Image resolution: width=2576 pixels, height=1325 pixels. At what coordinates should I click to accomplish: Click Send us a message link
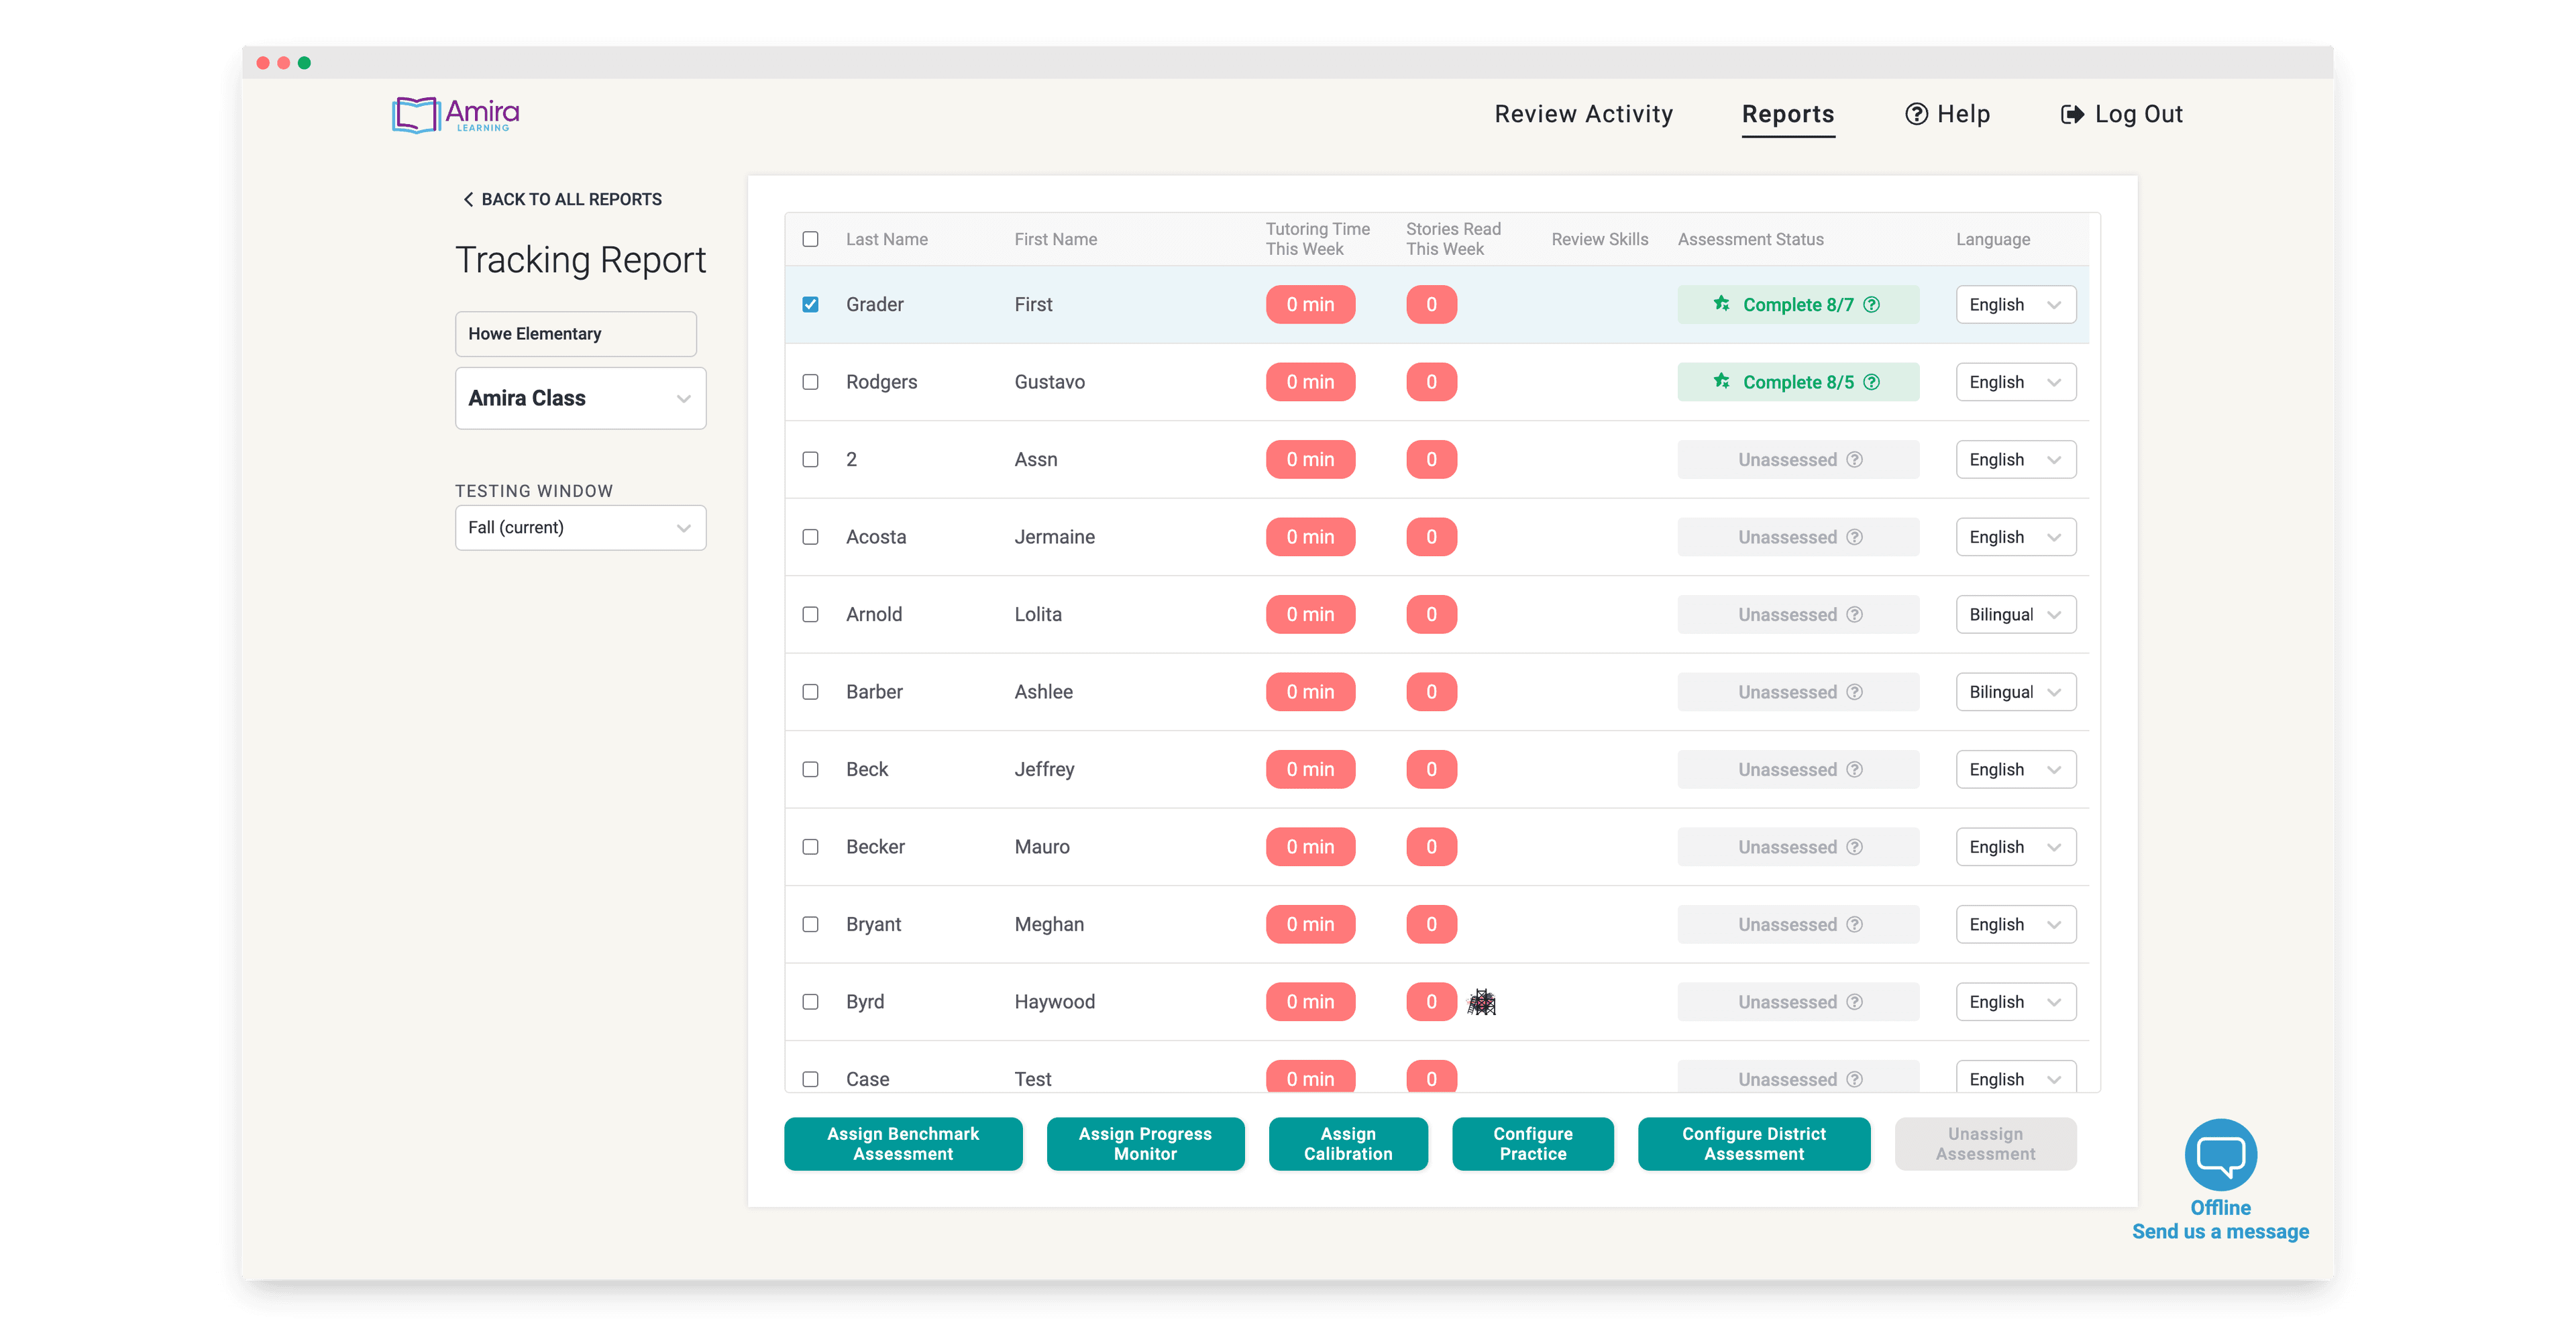(x=2220, y=1232)
